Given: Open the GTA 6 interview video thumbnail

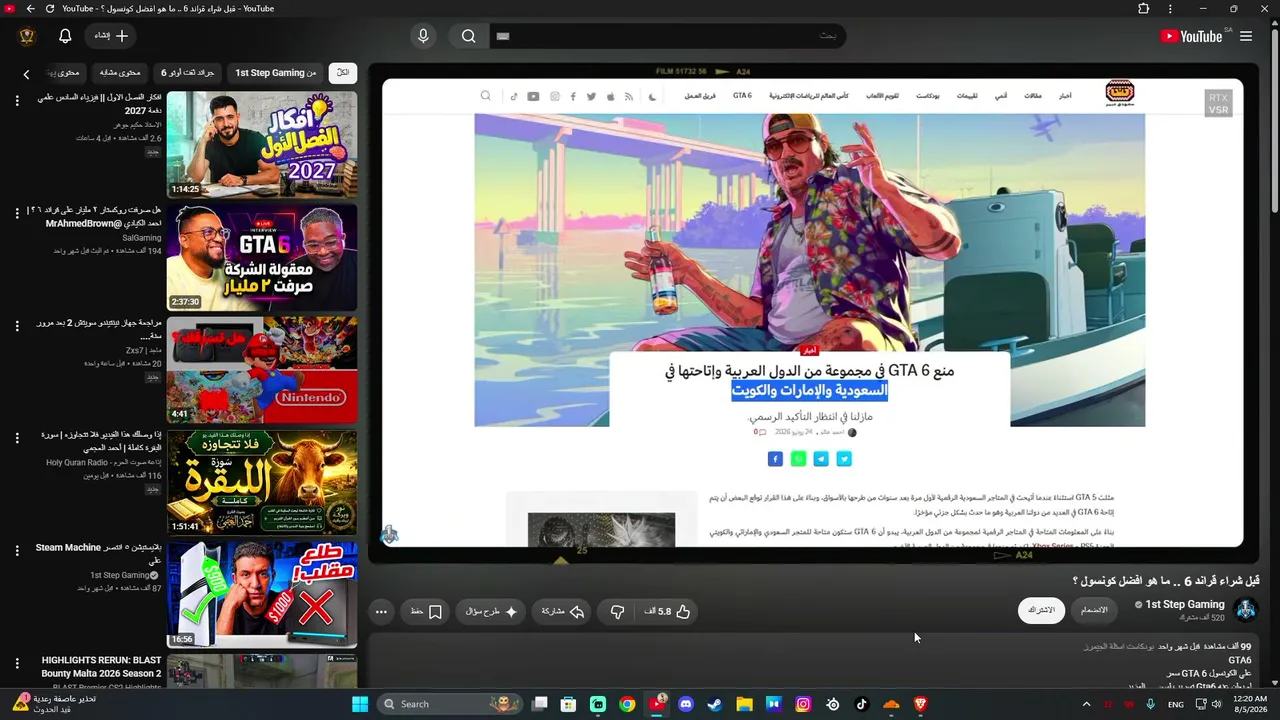Looking at the screenshot, I should [x=262, y=257].
